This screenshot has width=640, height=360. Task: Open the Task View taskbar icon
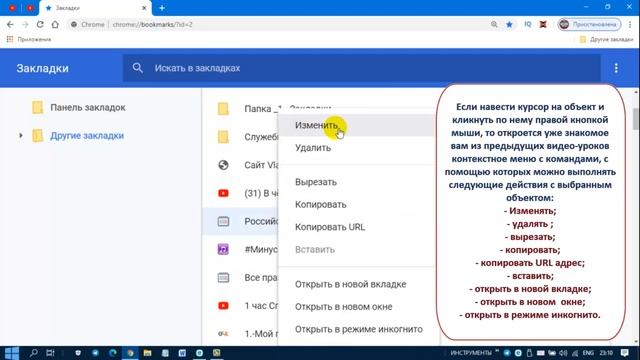(x=50, y=353)
